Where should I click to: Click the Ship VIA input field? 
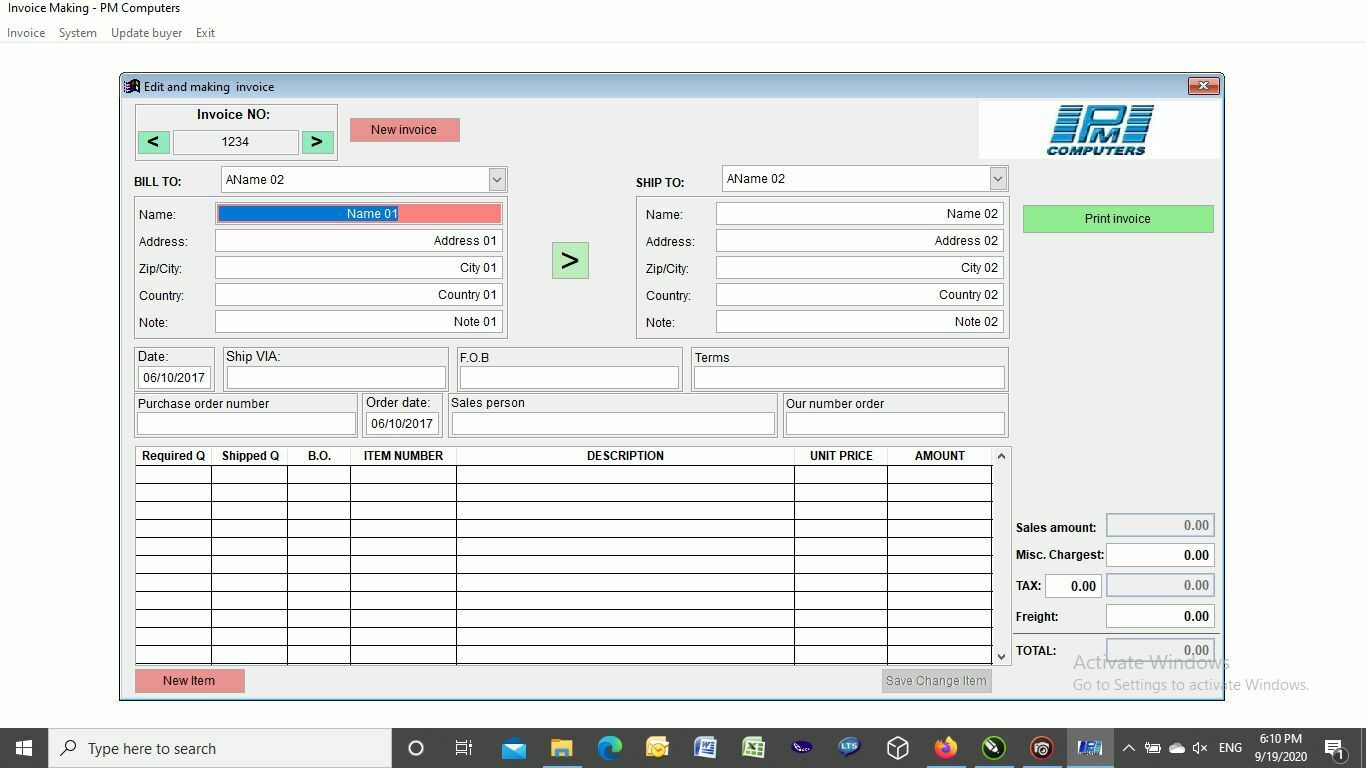336,377
